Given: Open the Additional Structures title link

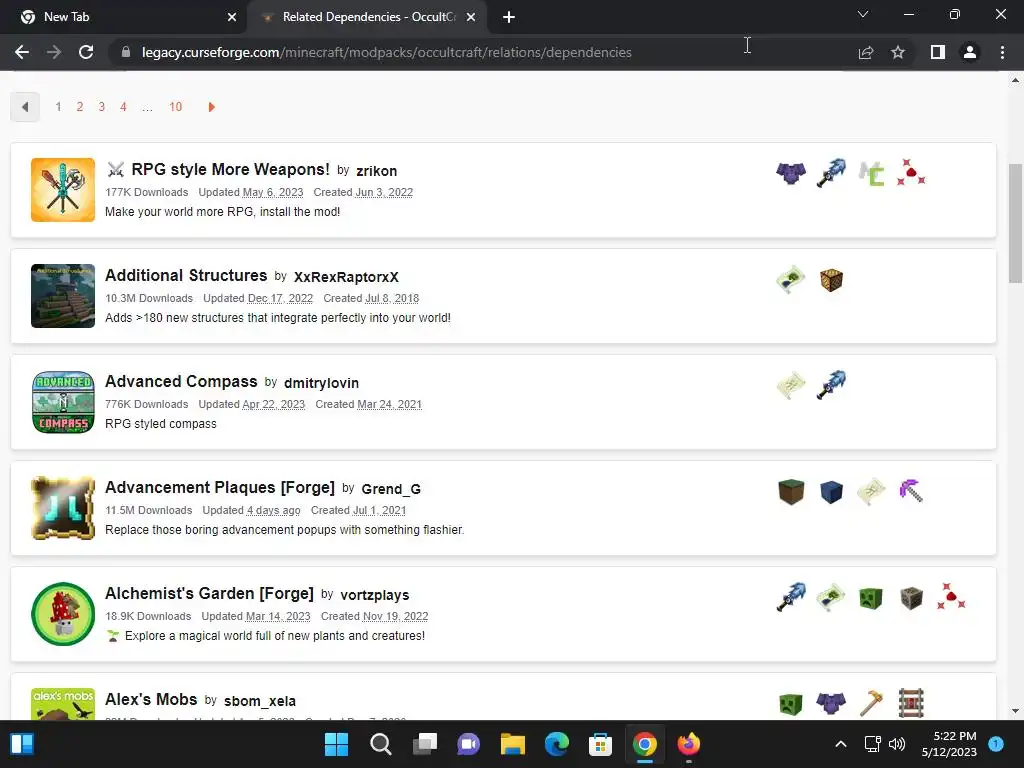Looking at the screenshot, I should pos(186,276).
